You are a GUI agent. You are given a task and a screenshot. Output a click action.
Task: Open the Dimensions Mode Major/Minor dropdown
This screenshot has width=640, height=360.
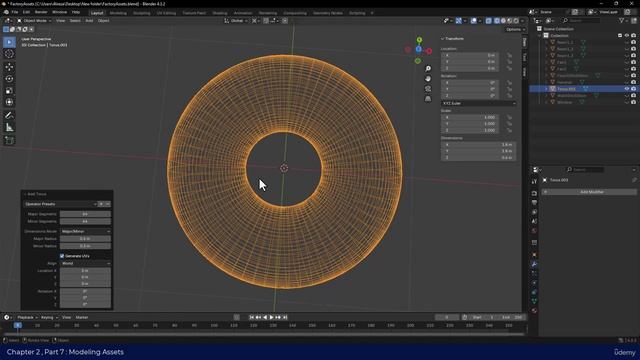click(86, 231)
